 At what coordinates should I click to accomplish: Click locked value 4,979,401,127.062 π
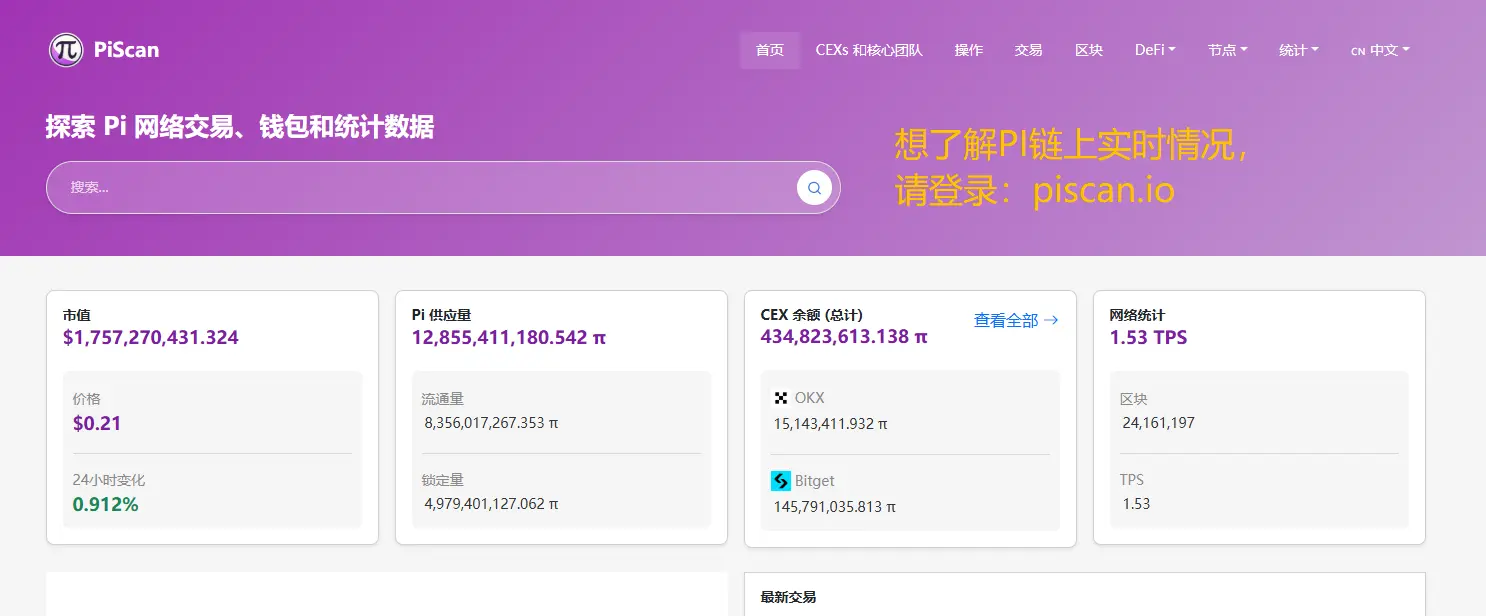[491, 504]
